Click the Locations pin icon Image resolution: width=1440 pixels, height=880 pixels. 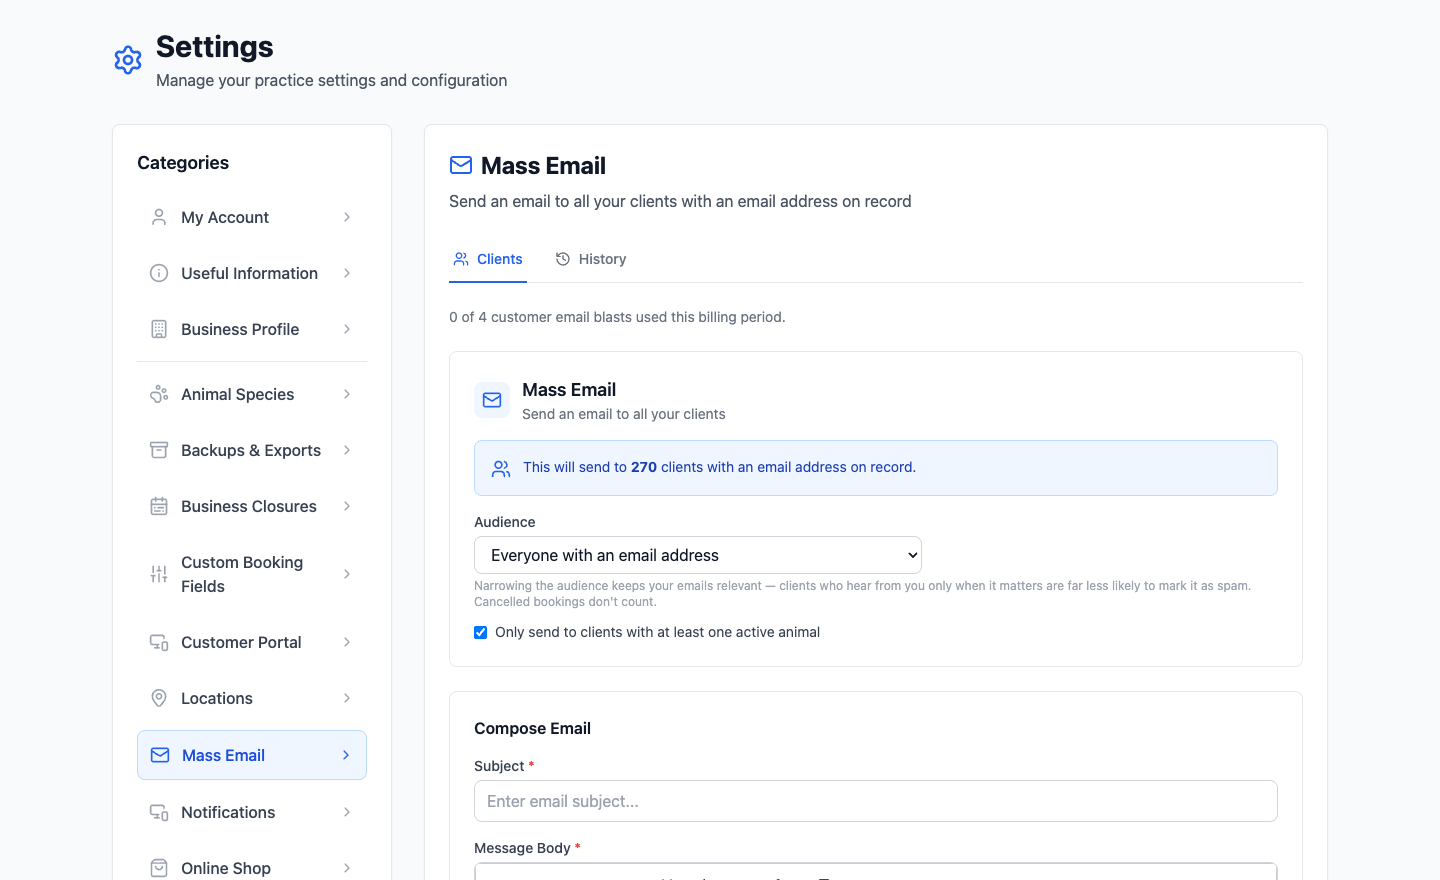coord(159,698)
